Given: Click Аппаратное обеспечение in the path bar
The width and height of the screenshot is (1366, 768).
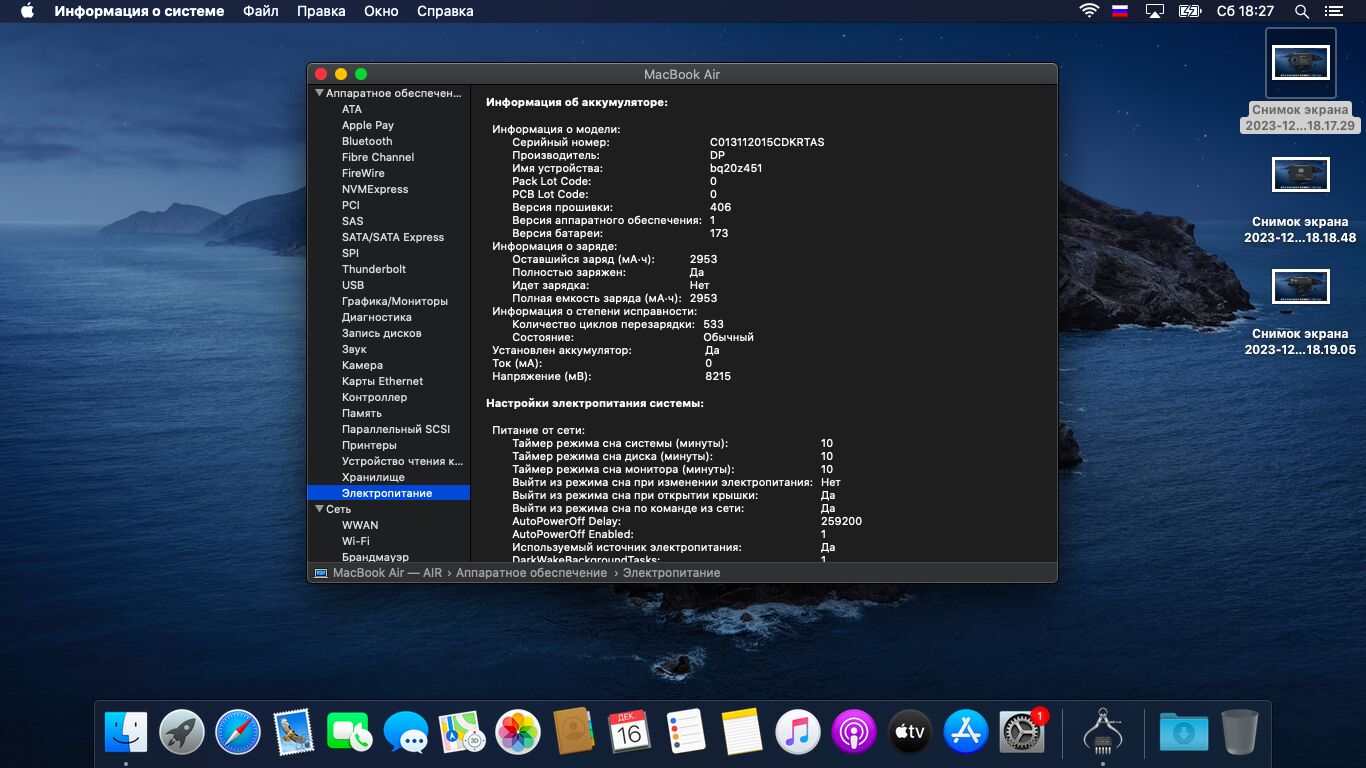Looking at the screenshot, I should (x=531, y=573).
